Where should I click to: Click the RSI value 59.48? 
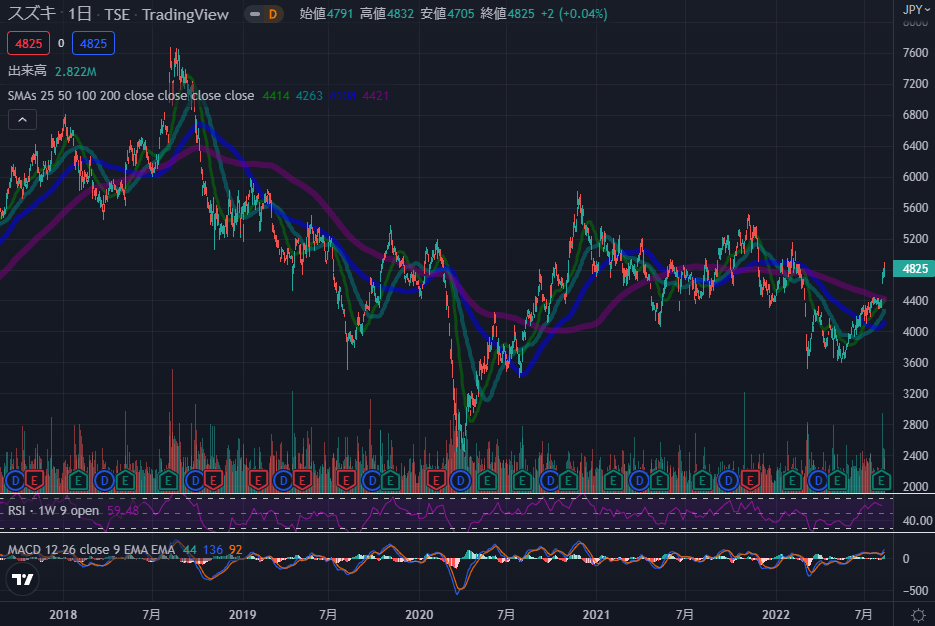(123, 511)
